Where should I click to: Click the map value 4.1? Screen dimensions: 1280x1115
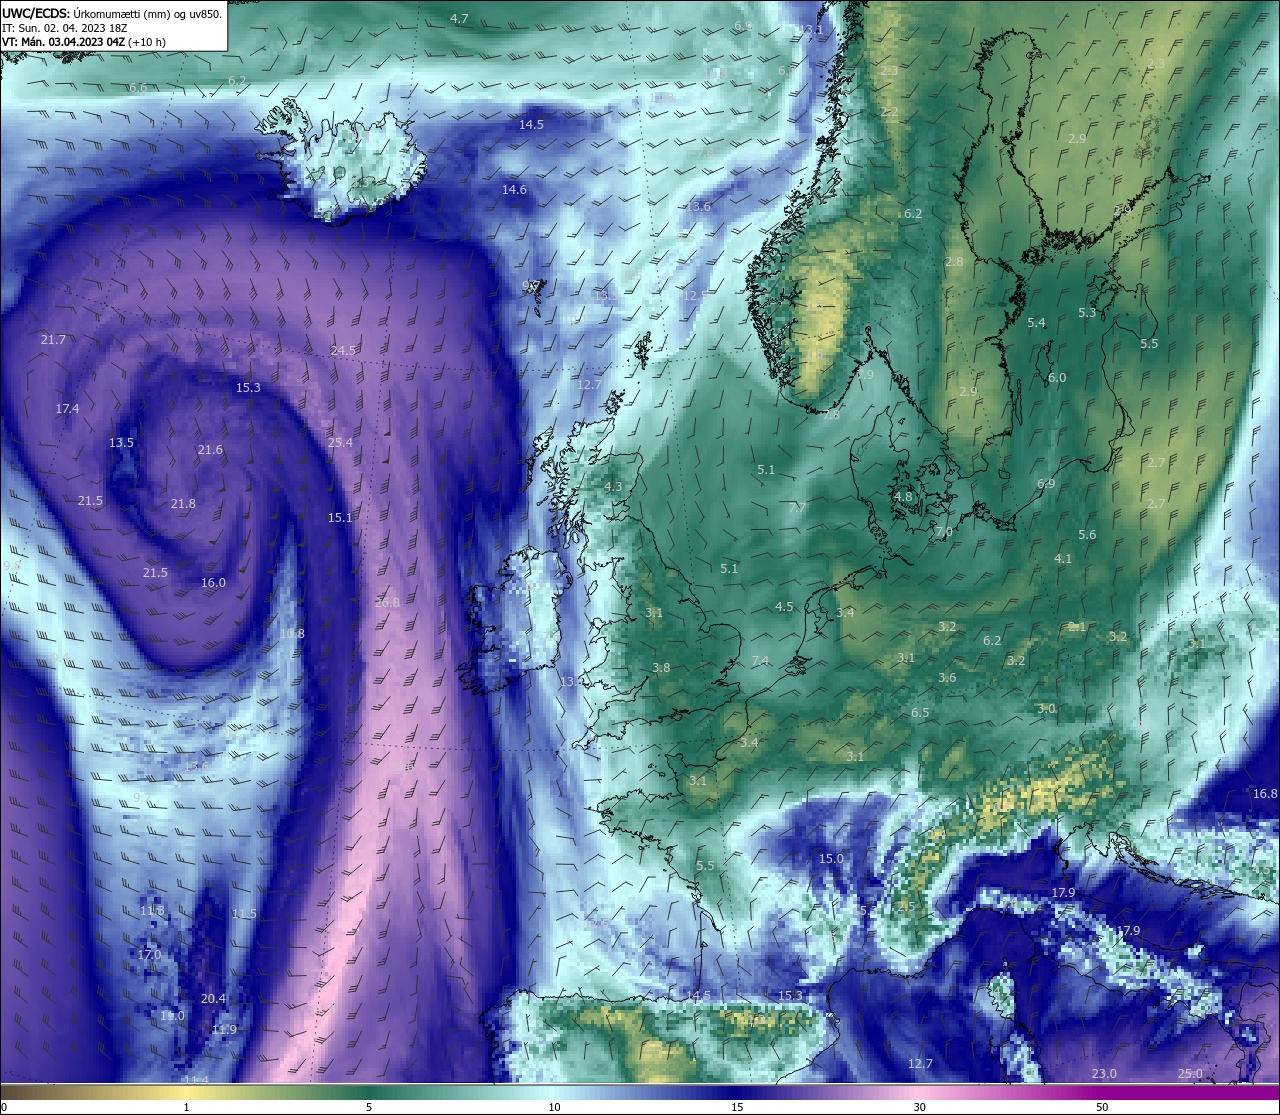click(x=1063, y=559)
